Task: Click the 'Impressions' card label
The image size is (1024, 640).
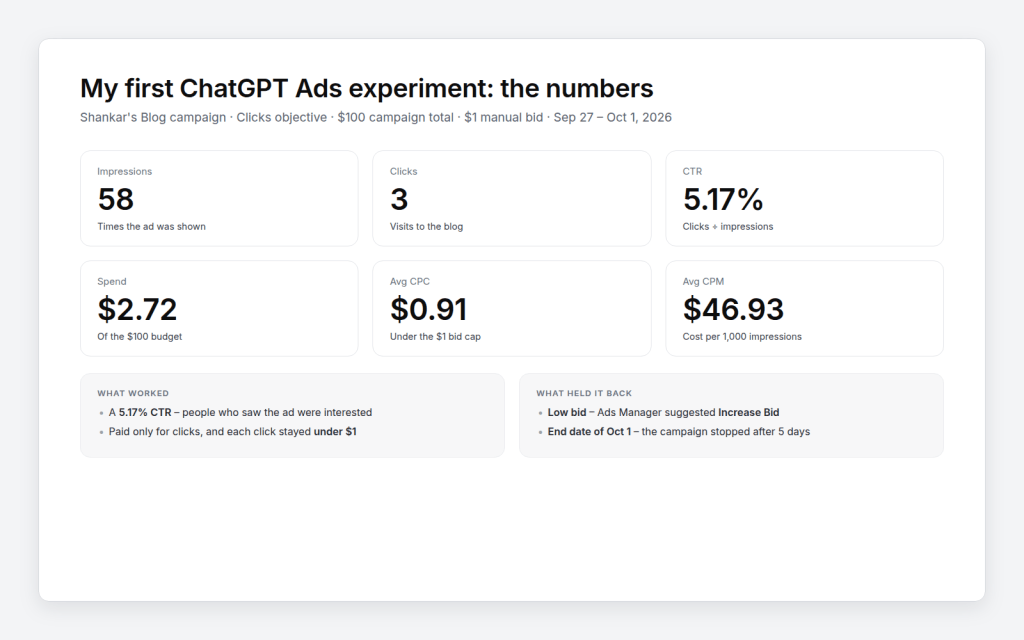Action: [125, 171]
